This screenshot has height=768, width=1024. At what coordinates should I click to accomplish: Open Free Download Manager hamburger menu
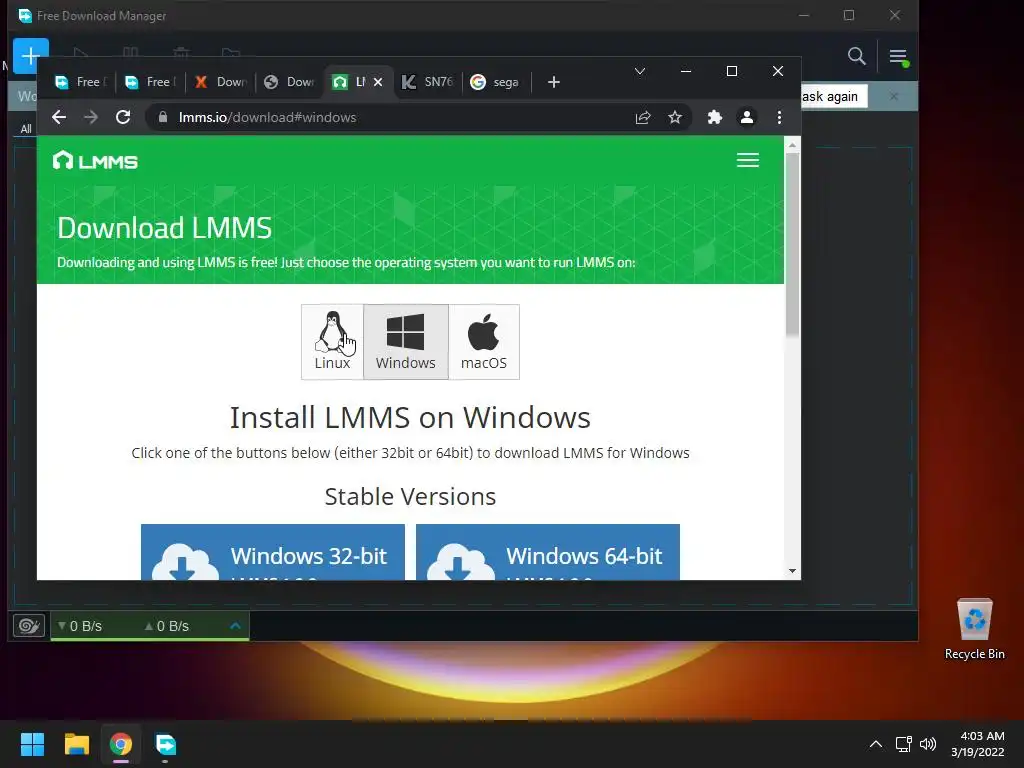click(898, 57)
